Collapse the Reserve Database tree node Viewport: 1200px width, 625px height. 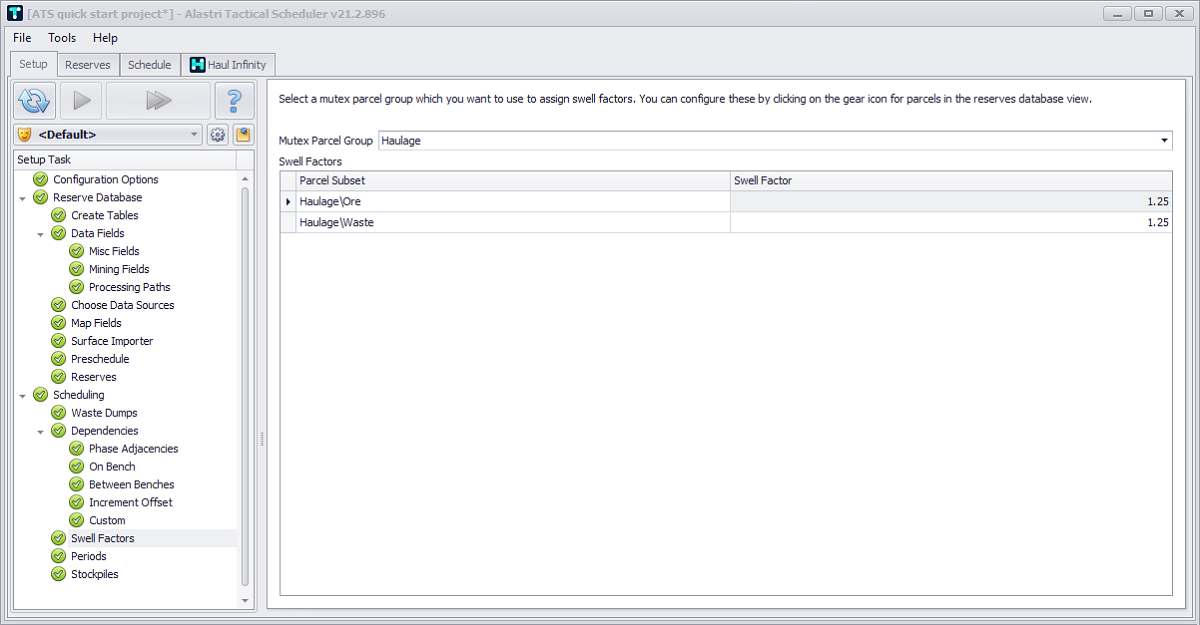point(22,198)
